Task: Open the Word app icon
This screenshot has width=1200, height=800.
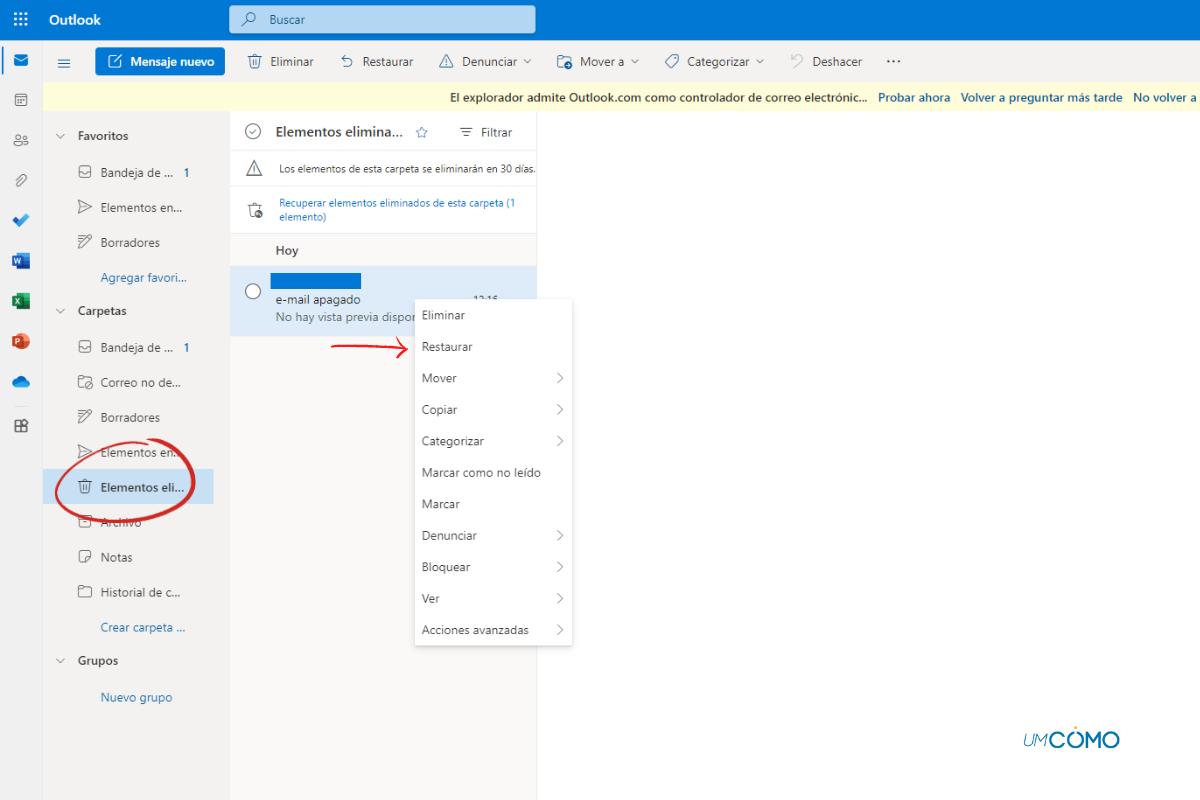Action: pyautogui.click(x=21, y=261)
